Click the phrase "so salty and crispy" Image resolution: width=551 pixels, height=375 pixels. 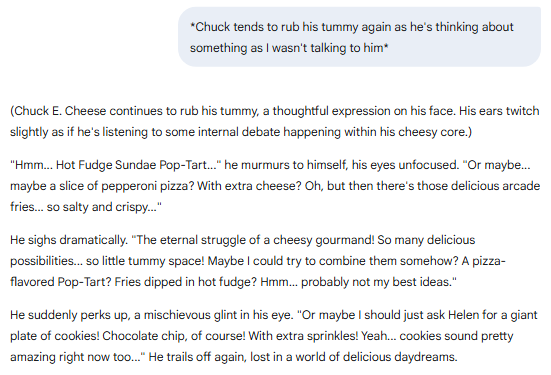pyautogui.click(x=97, y=207)
